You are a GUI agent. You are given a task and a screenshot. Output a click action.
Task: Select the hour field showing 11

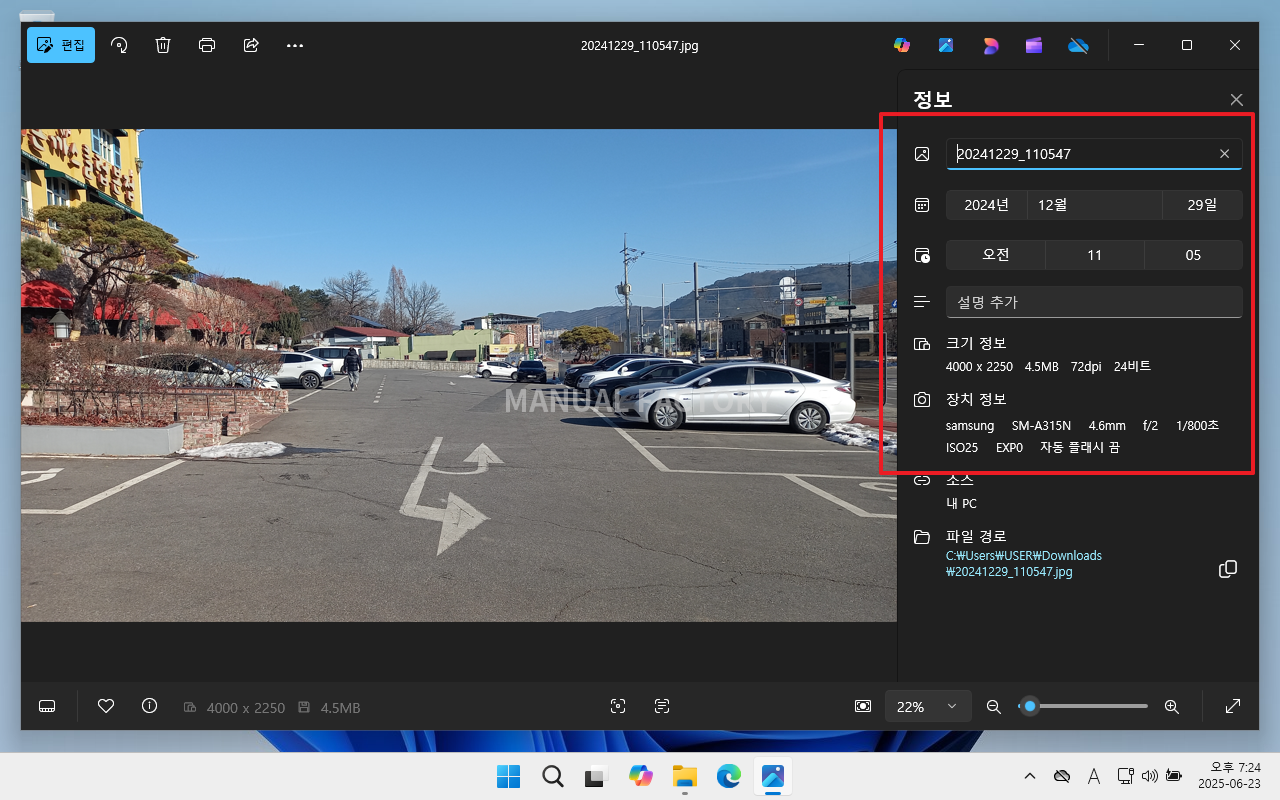[1095, 255]
